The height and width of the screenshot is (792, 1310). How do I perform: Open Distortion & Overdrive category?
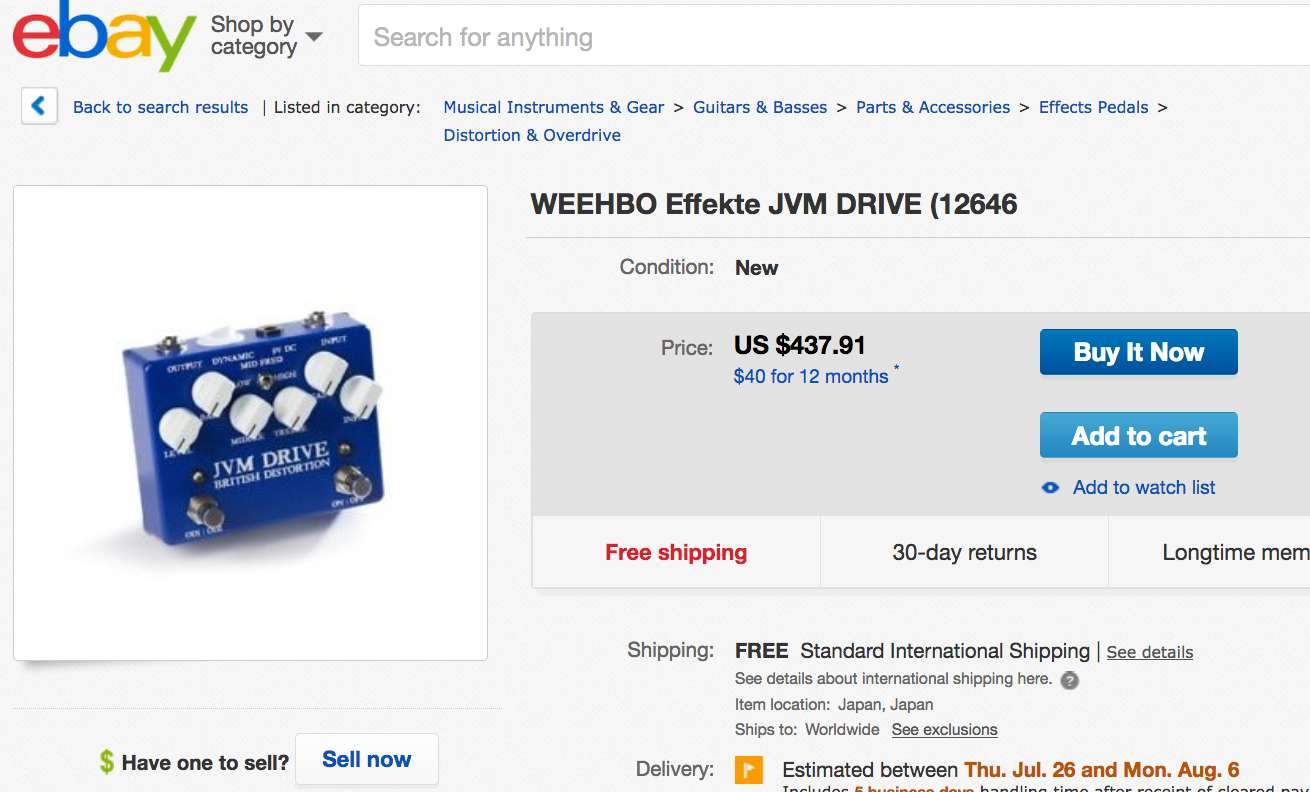(532, 135)
